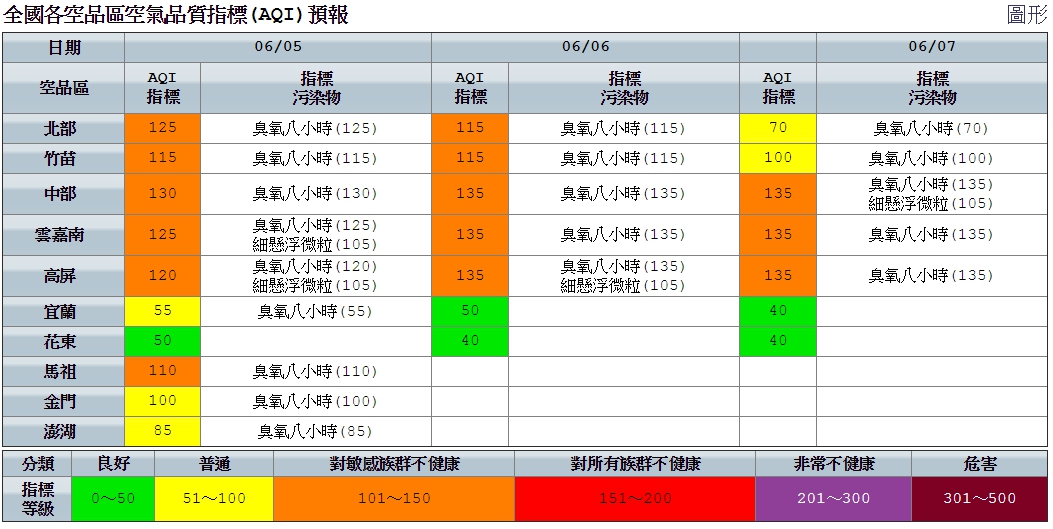Select the red 151~200 legend swatch

point(635,499)
